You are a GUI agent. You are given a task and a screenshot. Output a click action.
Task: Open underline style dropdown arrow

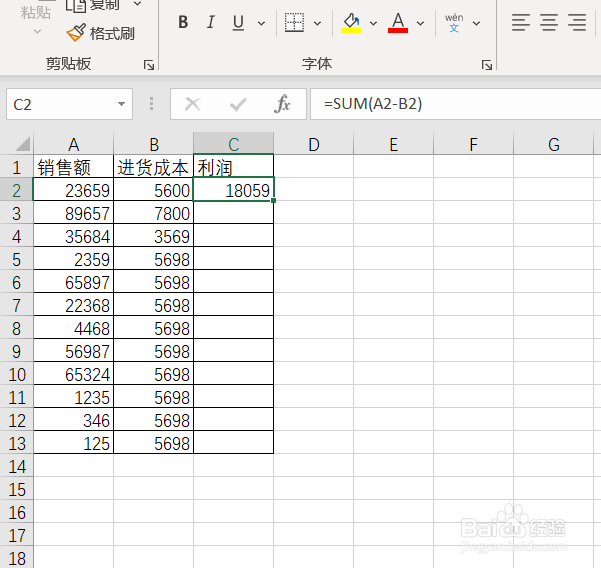[261, 23]
